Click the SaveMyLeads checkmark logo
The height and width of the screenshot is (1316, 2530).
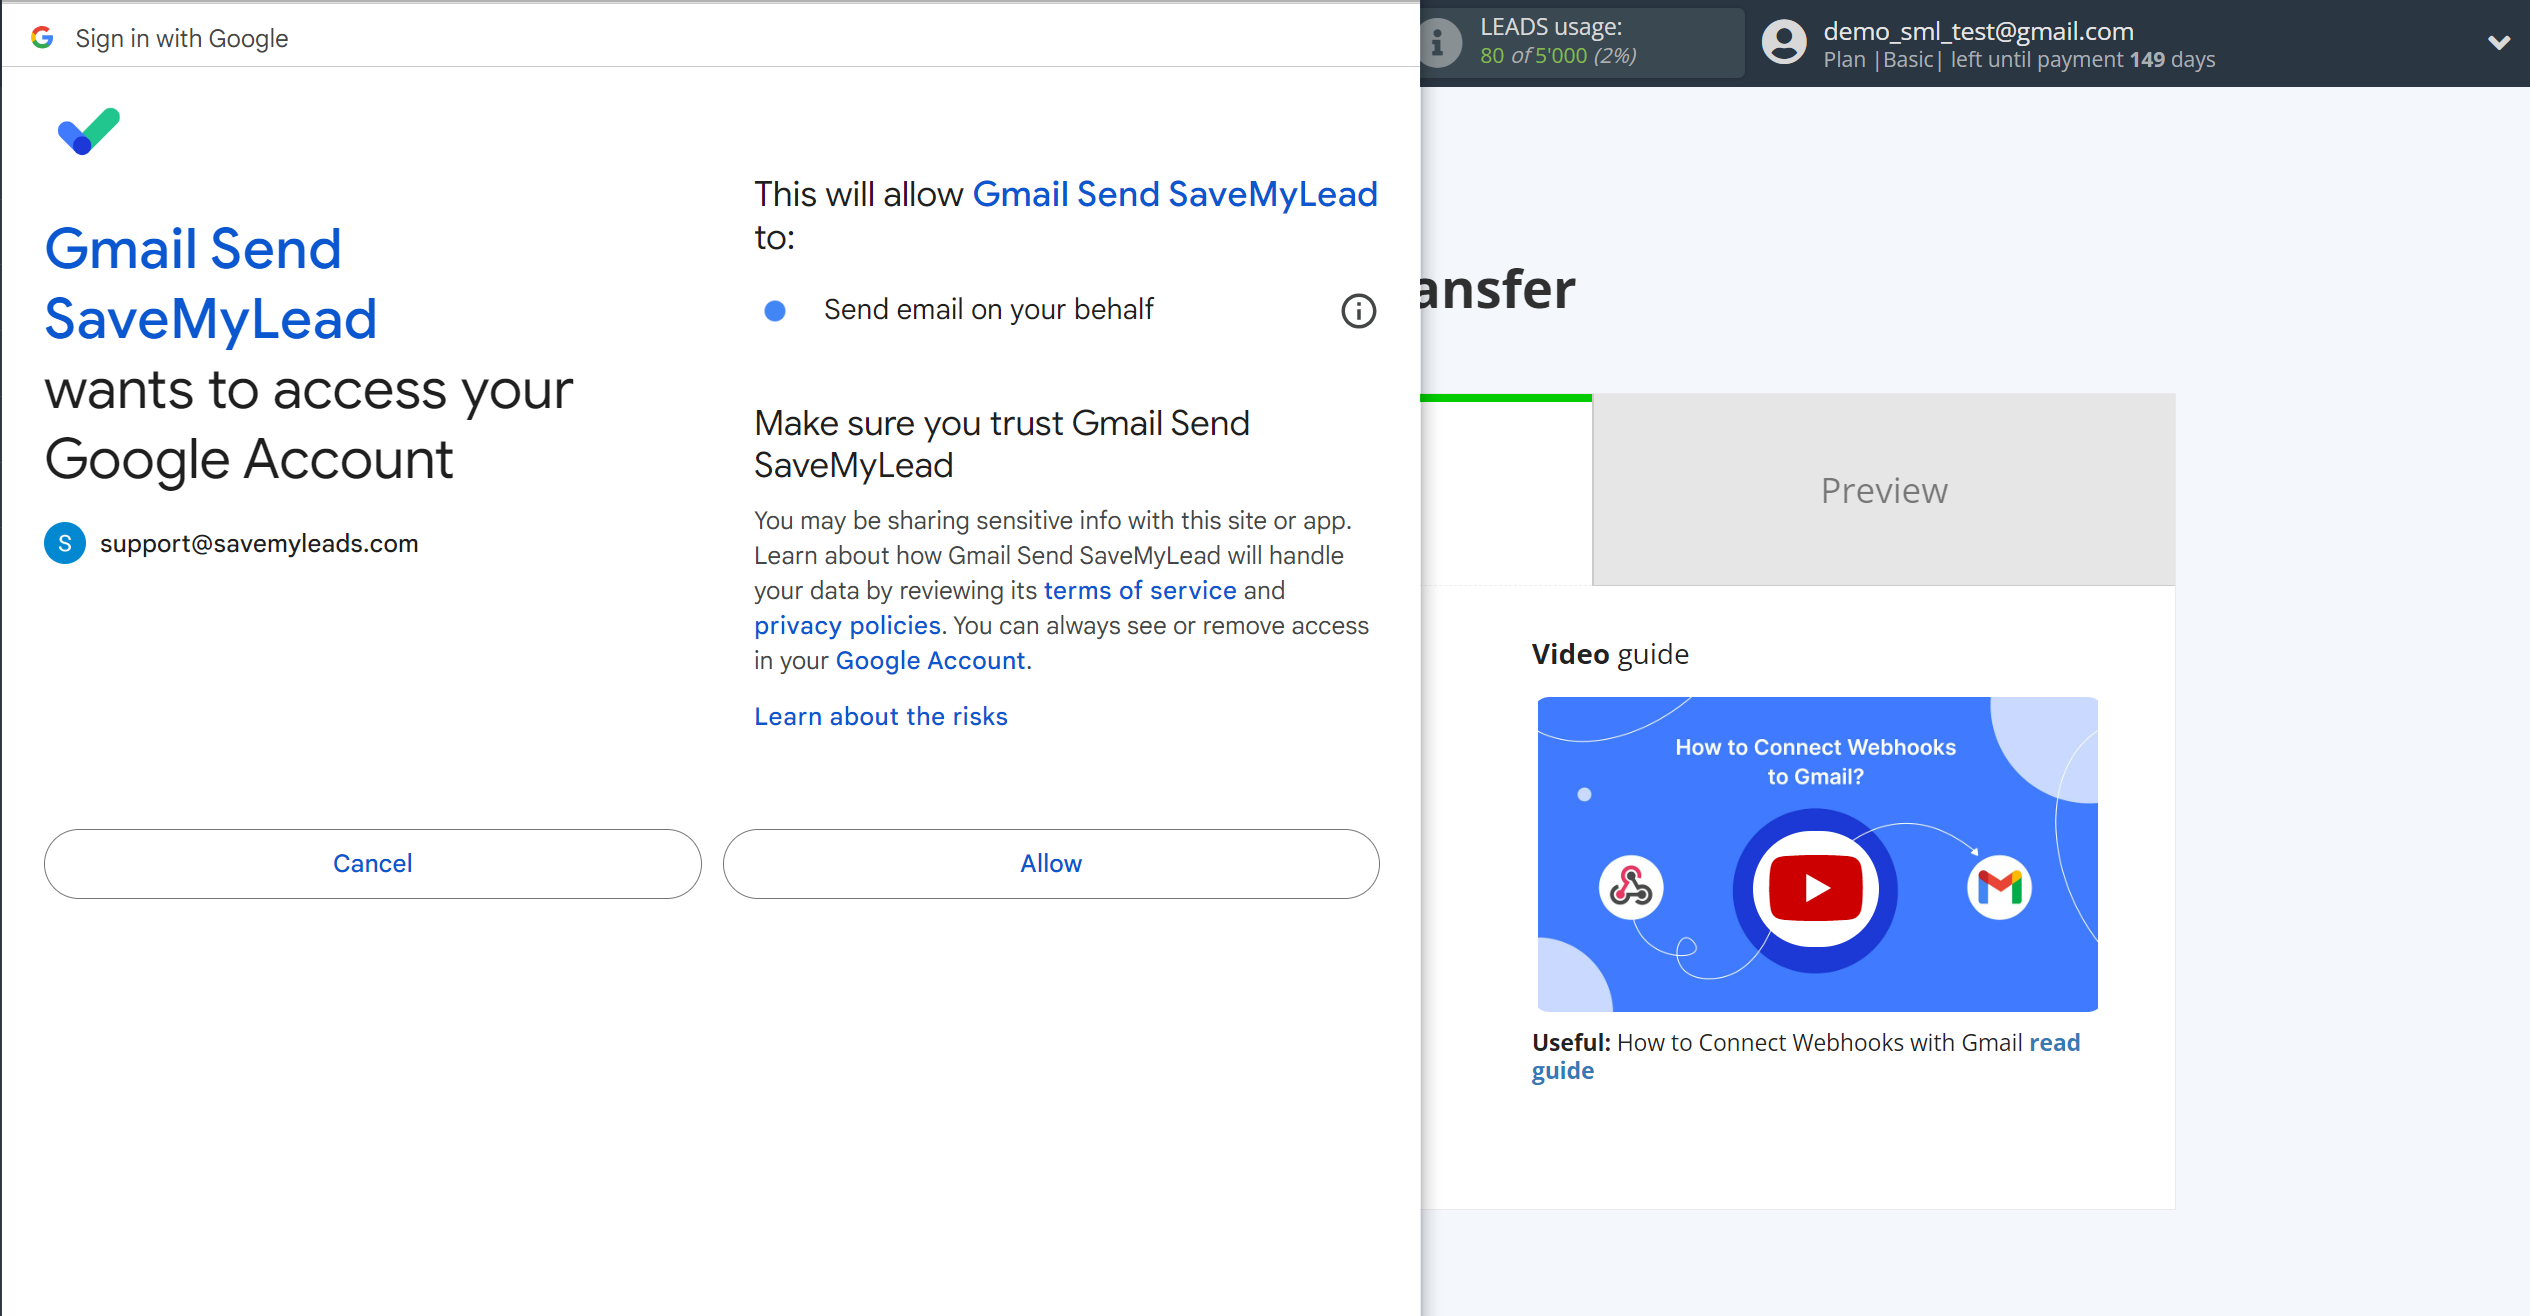(x=89, y=131)
